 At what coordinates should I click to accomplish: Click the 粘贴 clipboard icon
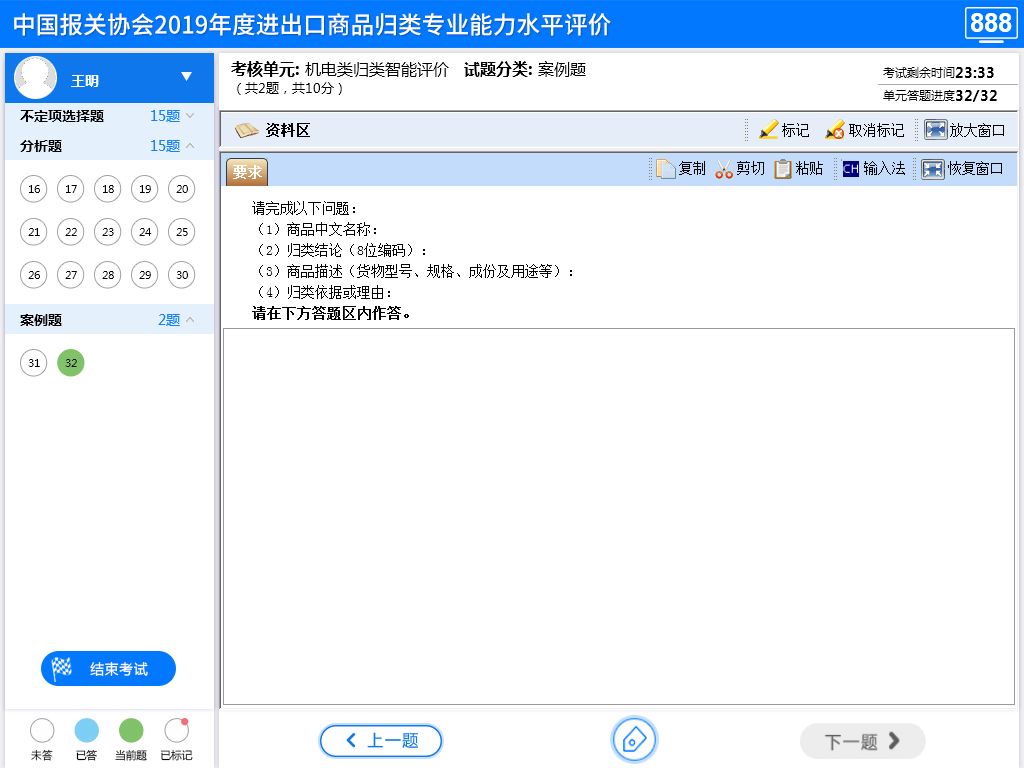pyautogui.click(x=782, y=169)
